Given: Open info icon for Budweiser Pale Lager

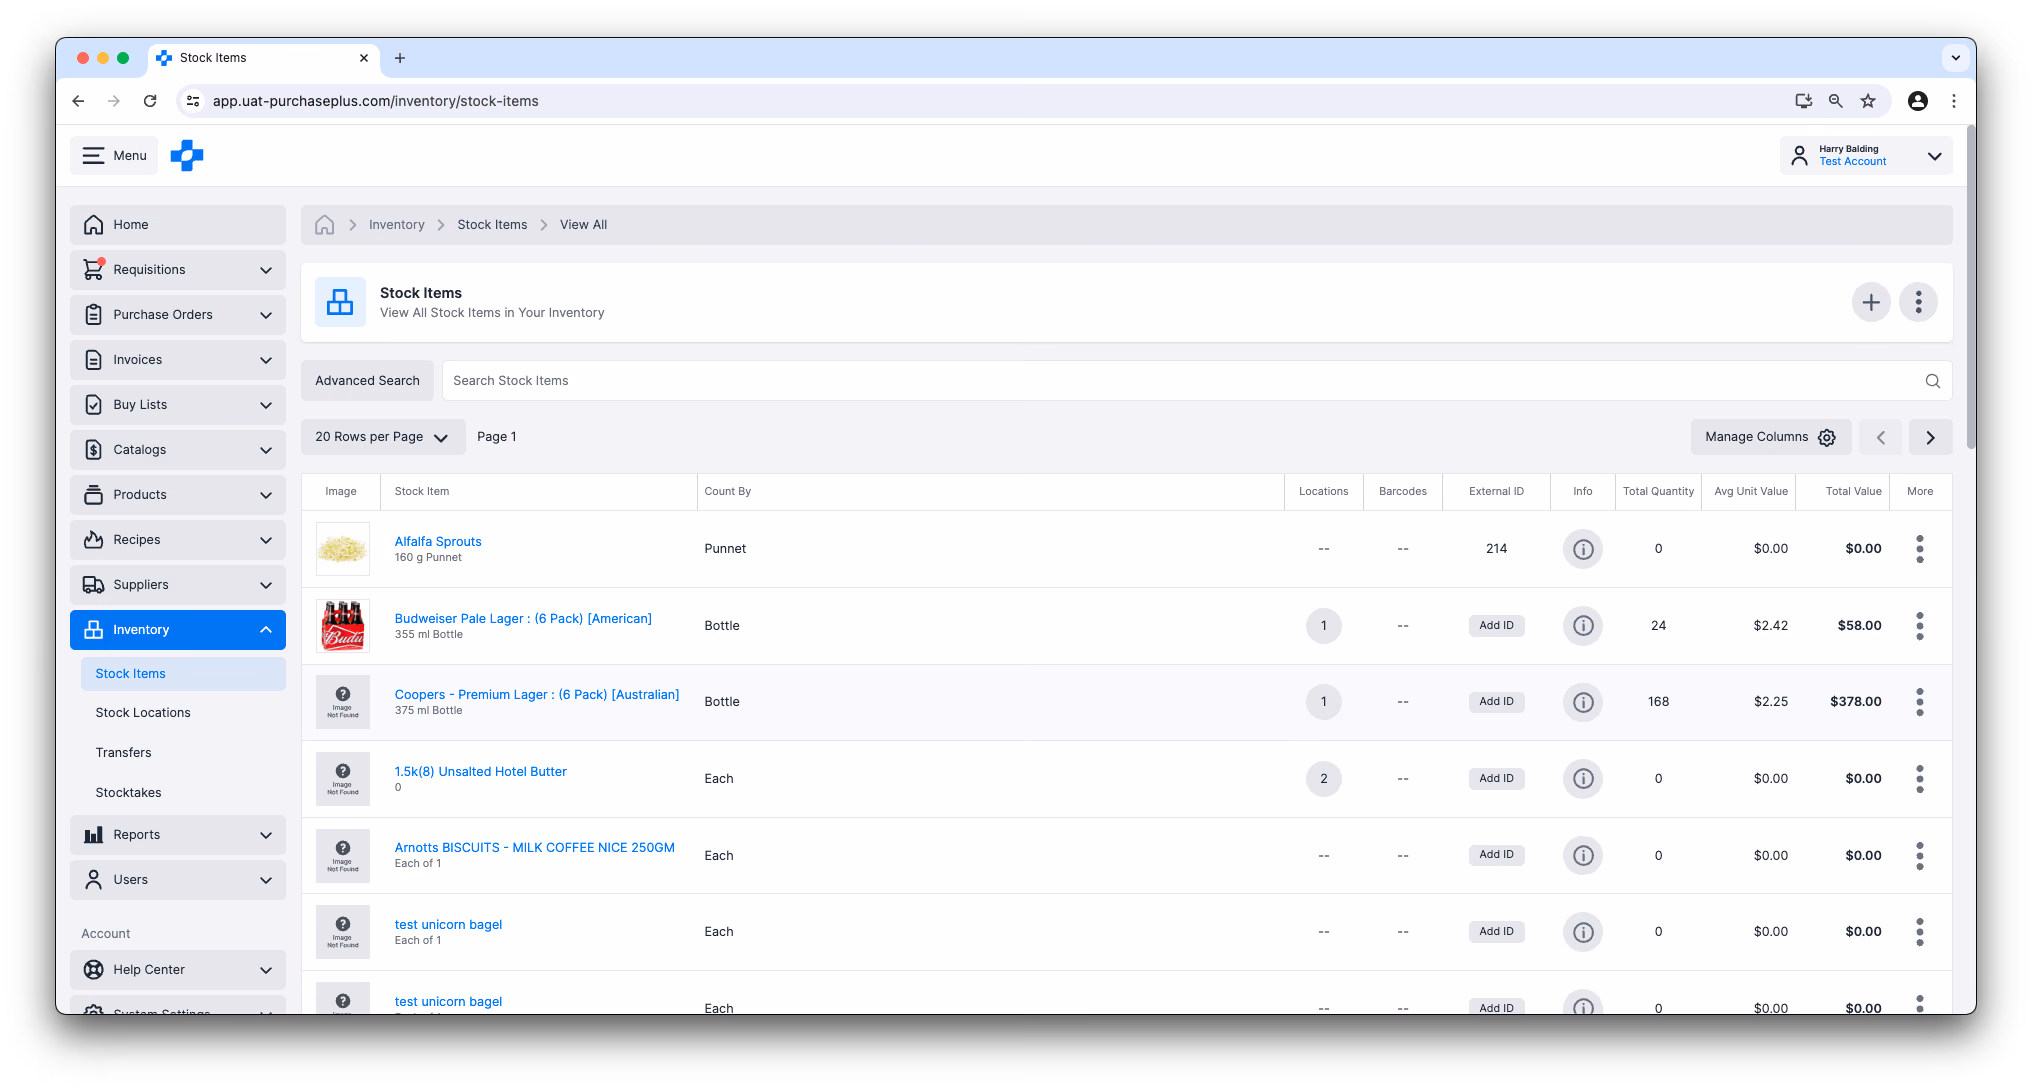Looking at the screenshot, I should [1583, 626].
